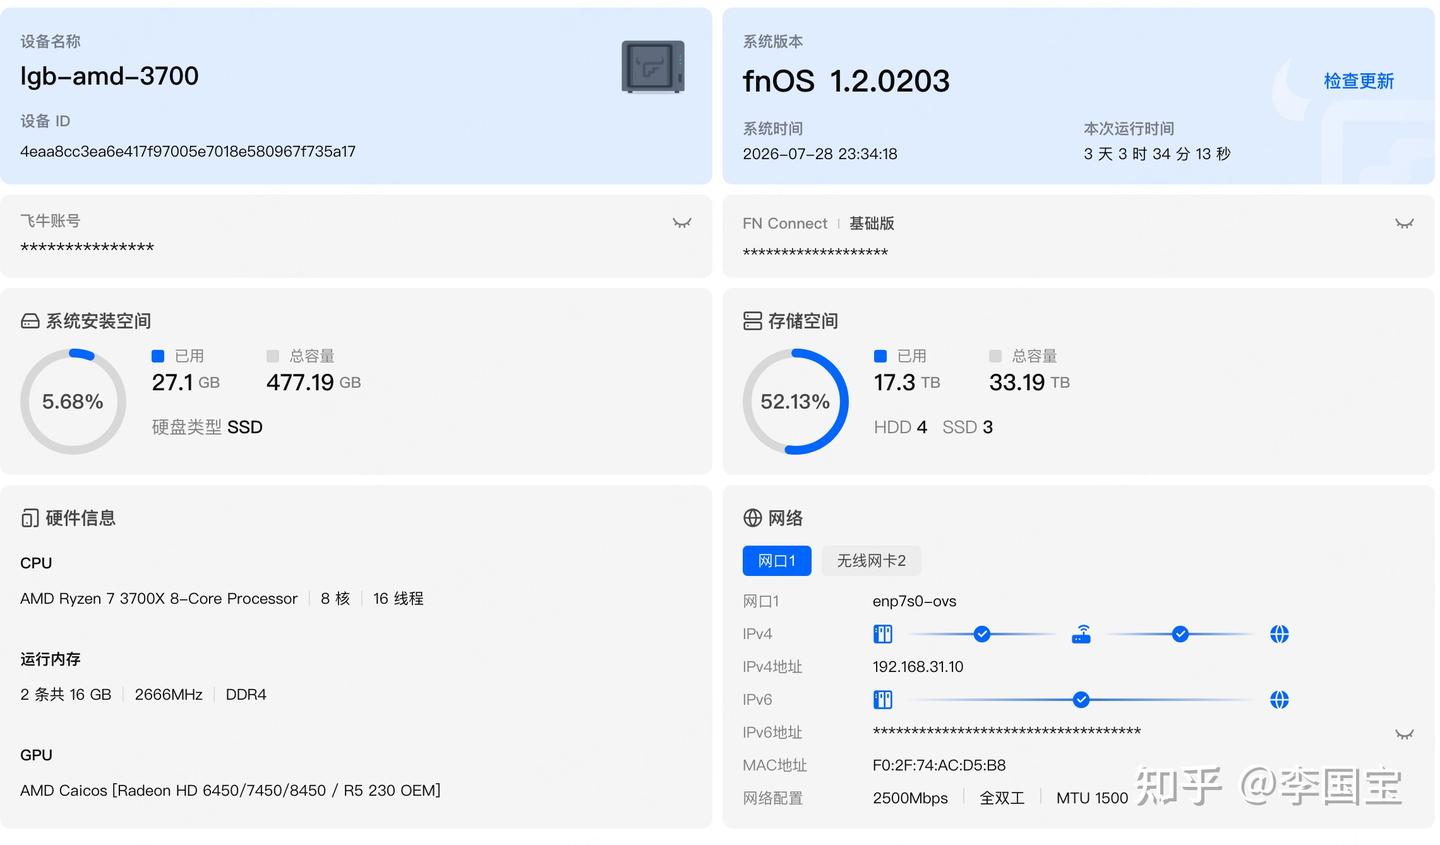The image size is (1440, 845).
Task: Click the 2666MHz memory speed
Action: 169,695
